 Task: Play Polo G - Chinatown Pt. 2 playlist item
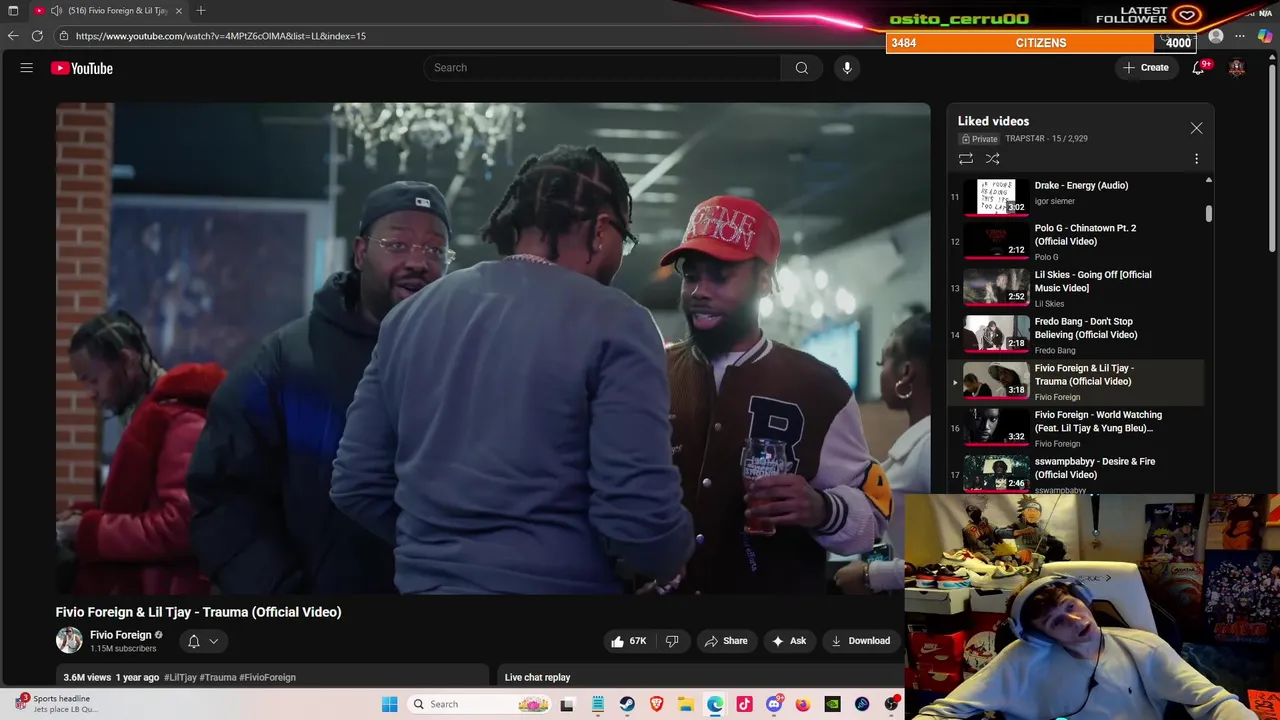click(x=1076, y=241)
